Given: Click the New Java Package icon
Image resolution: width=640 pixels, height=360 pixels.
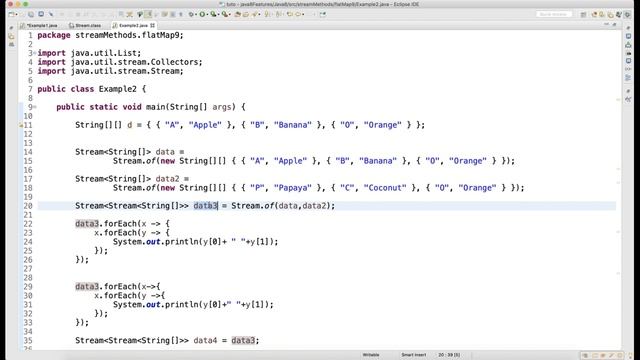Looking at the screenshot, I should [238, 14].
